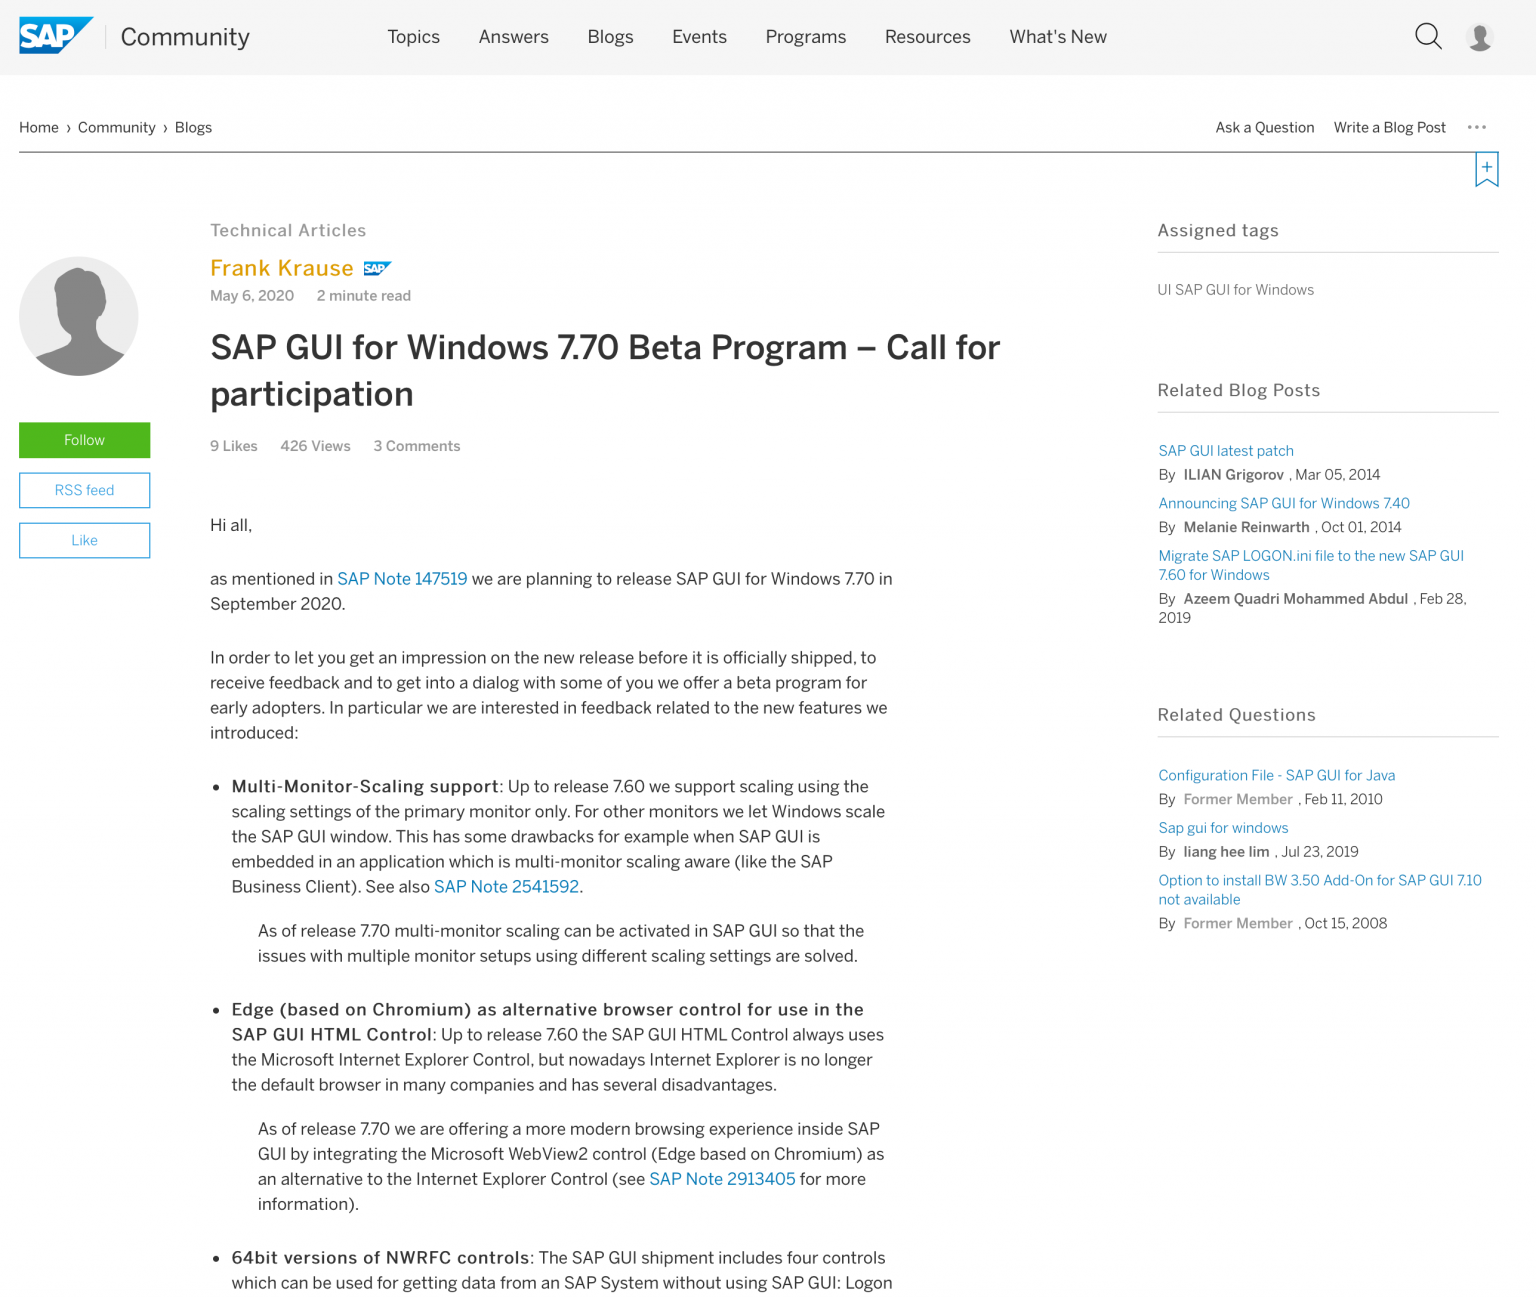The height and width of the screenshot is (1297, 1536).
Task: Select the UI SAP GUI for Windows tag
Action: (1235, 290)
